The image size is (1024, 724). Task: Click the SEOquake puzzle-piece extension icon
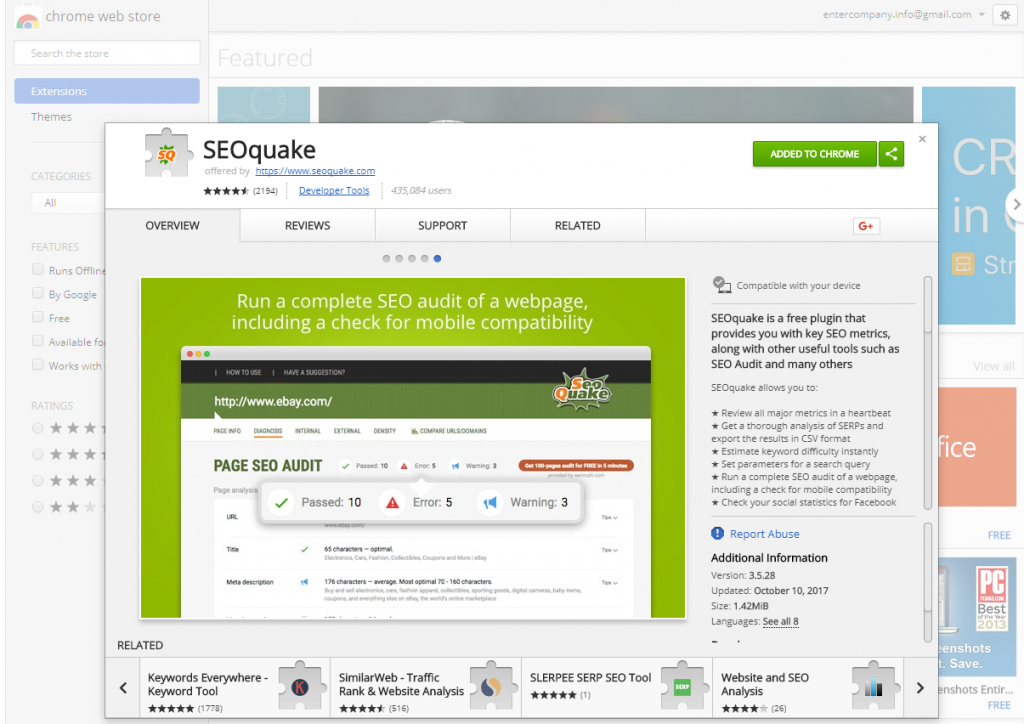click(168, 153)
